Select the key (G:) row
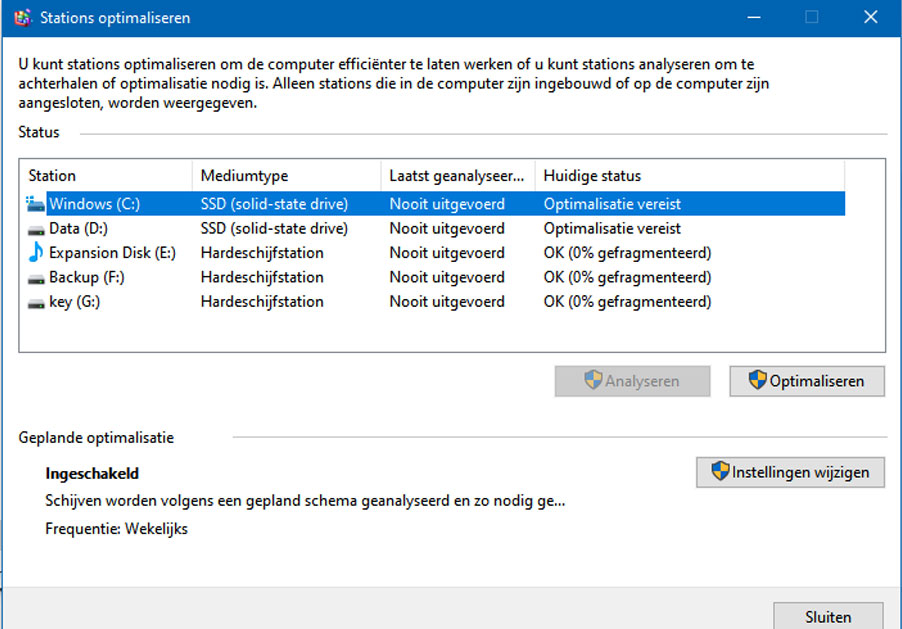The image size is (902, 629). point(435,302)
